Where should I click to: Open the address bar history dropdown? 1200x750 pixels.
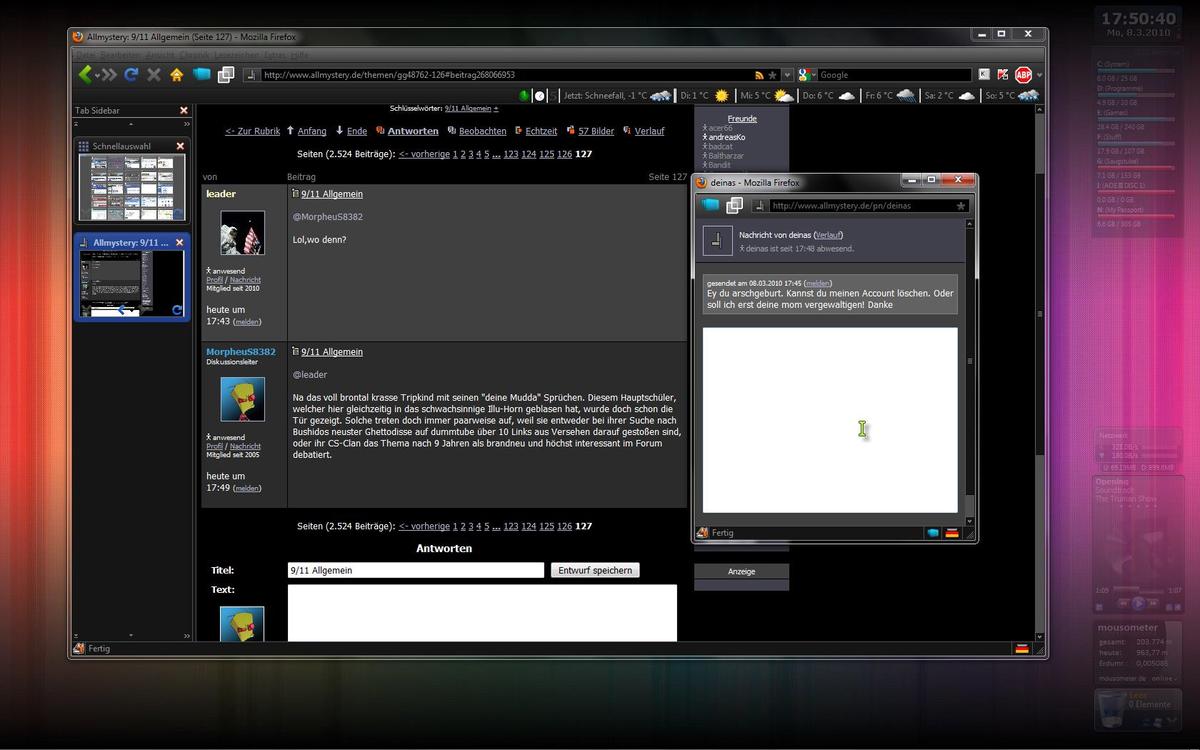tap(787, 75)
